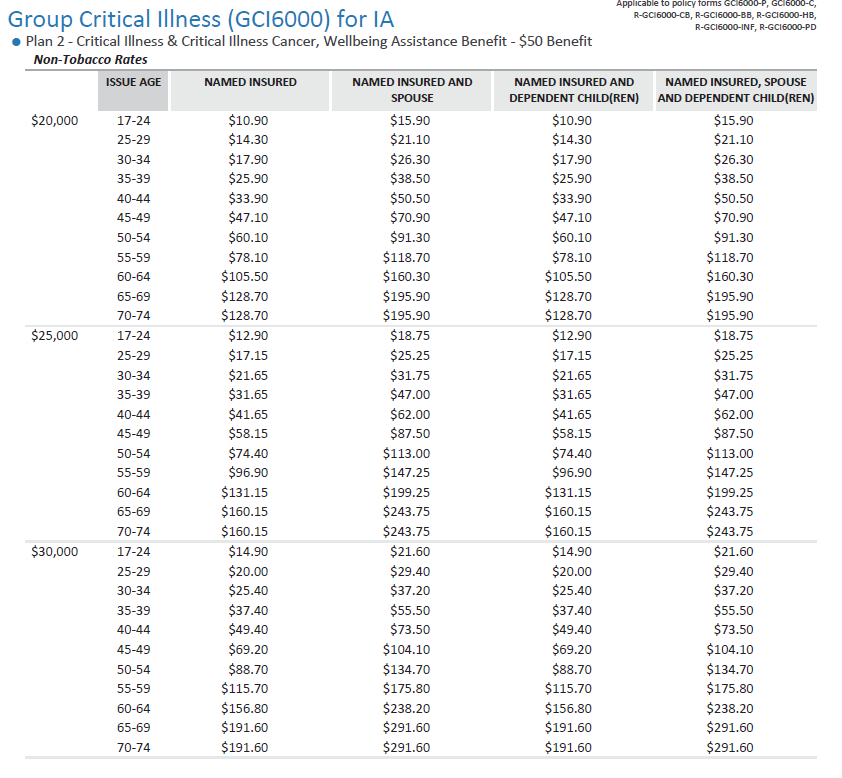
Task: Click NAMED INSURED AND DEPENDENT CHILD(REN) header
Action: 574,90
